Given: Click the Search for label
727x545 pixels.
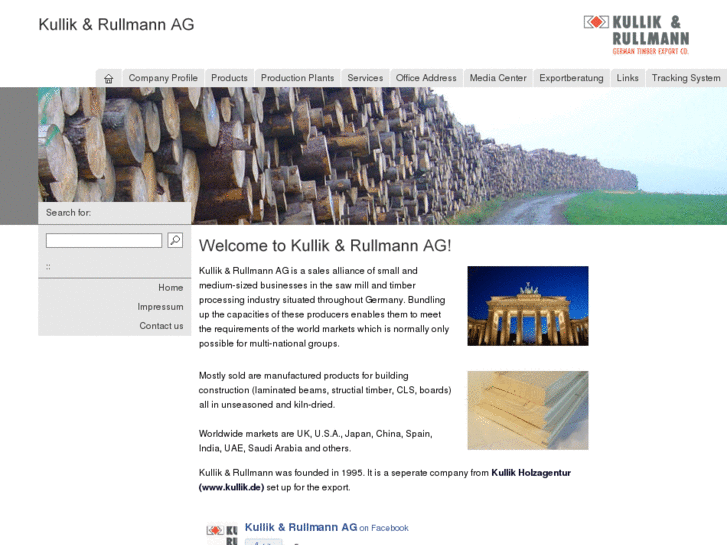Looking at the screenshot, I should point(68,212).
